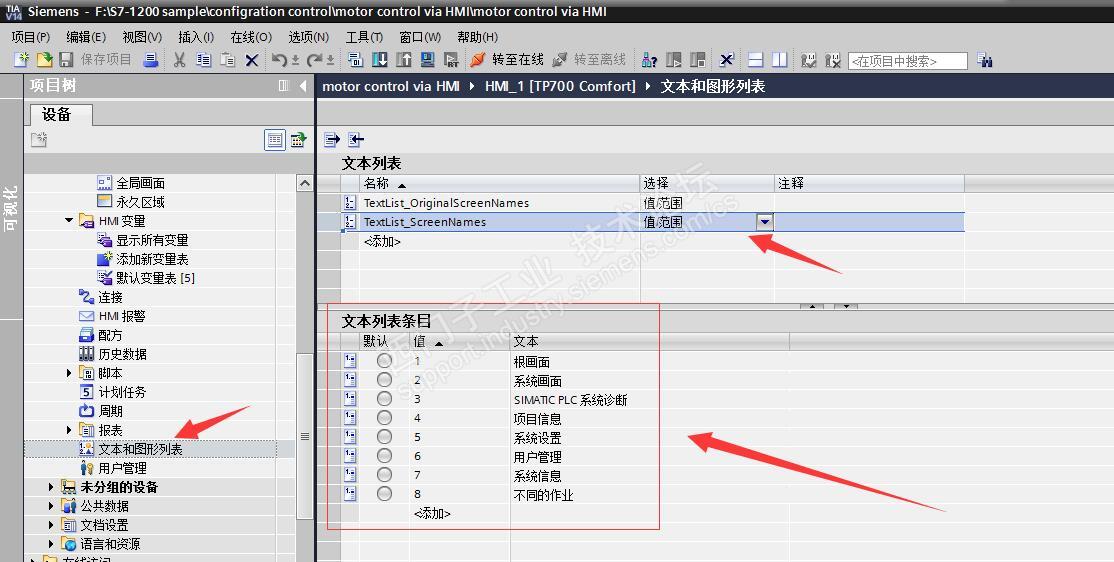Screen dimensions: 1114x562
Task: Open the 编辑(E) menu
Action: pyautogui.click(x=86, y=37)
